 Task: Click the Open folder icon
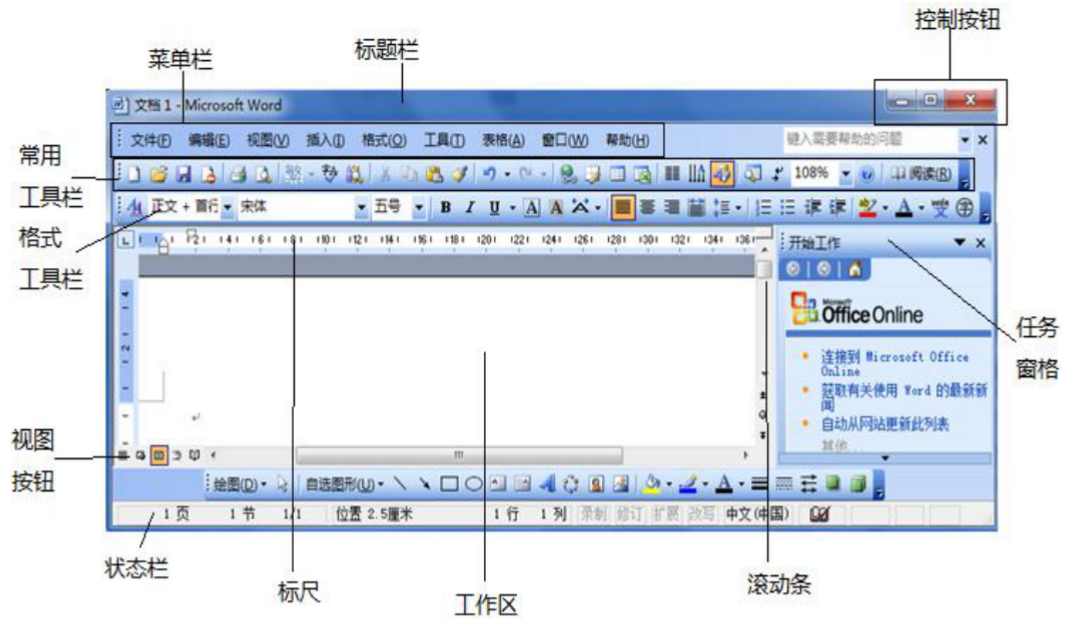coord(158,175)
